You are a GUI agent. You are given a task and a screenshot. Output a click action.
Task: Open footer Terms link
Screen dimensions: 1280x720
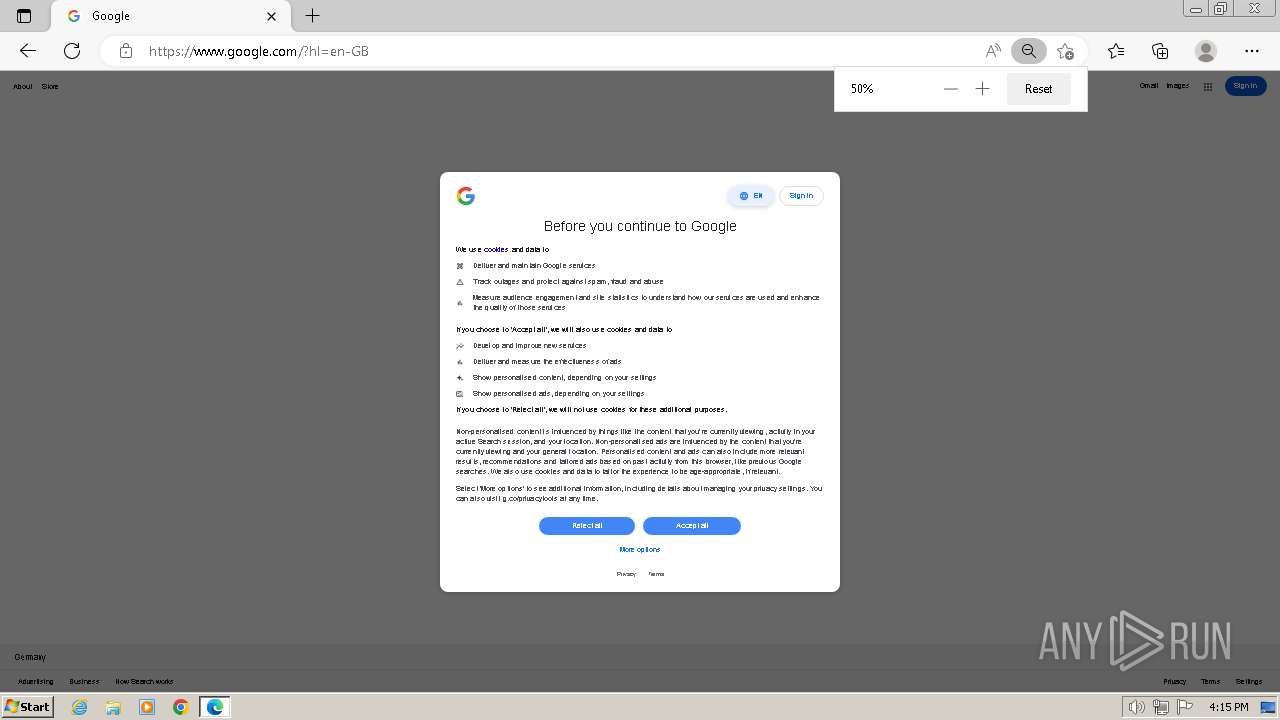pyautogui.click(x=1211, y=682)
